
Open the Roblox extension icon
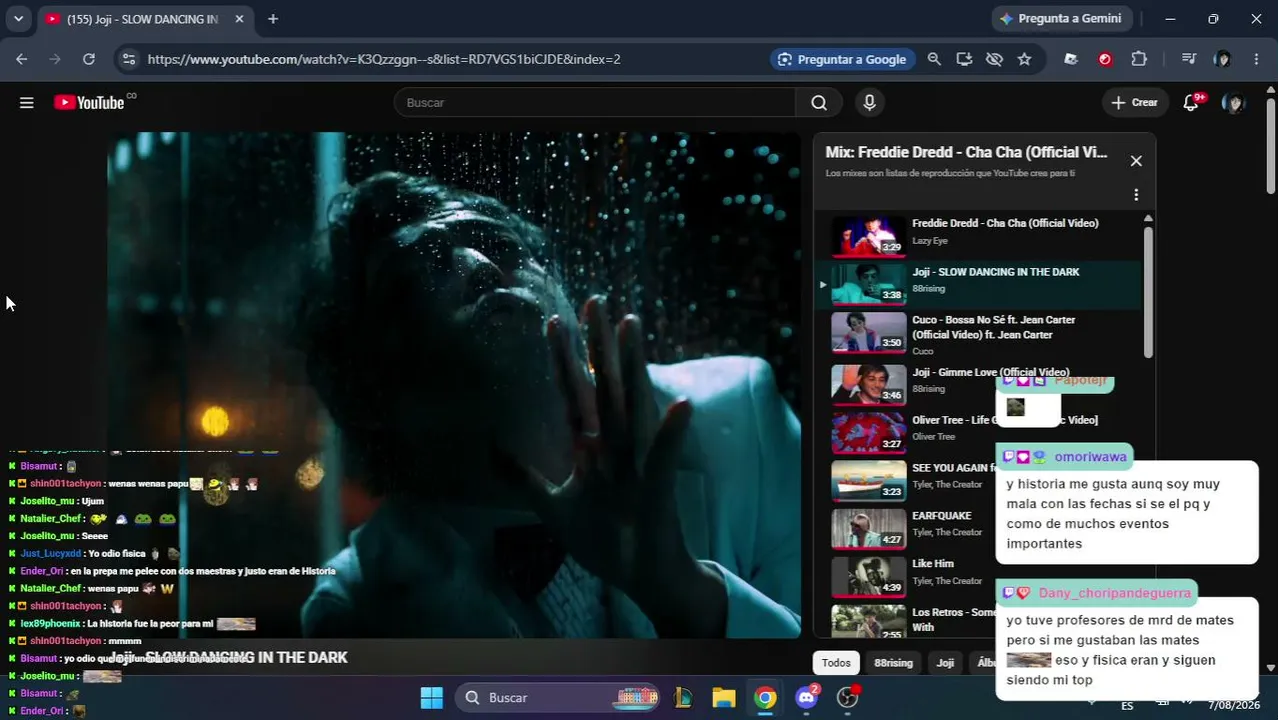(x=1071, y=59)
